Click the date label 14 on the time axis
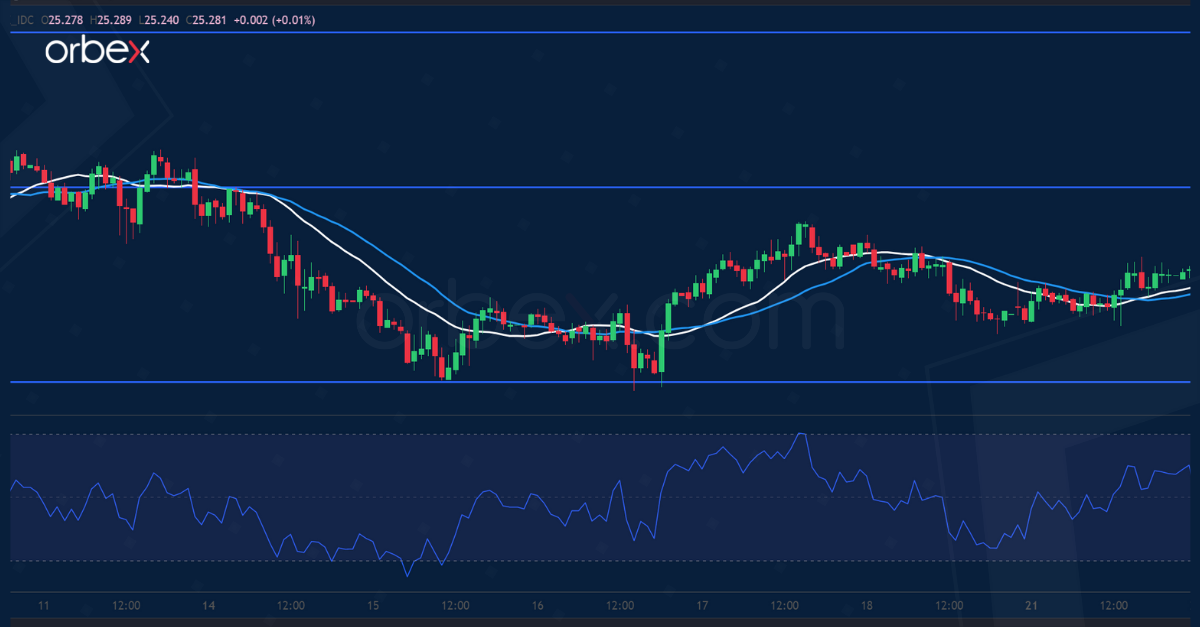 click(x=209, y=605)
